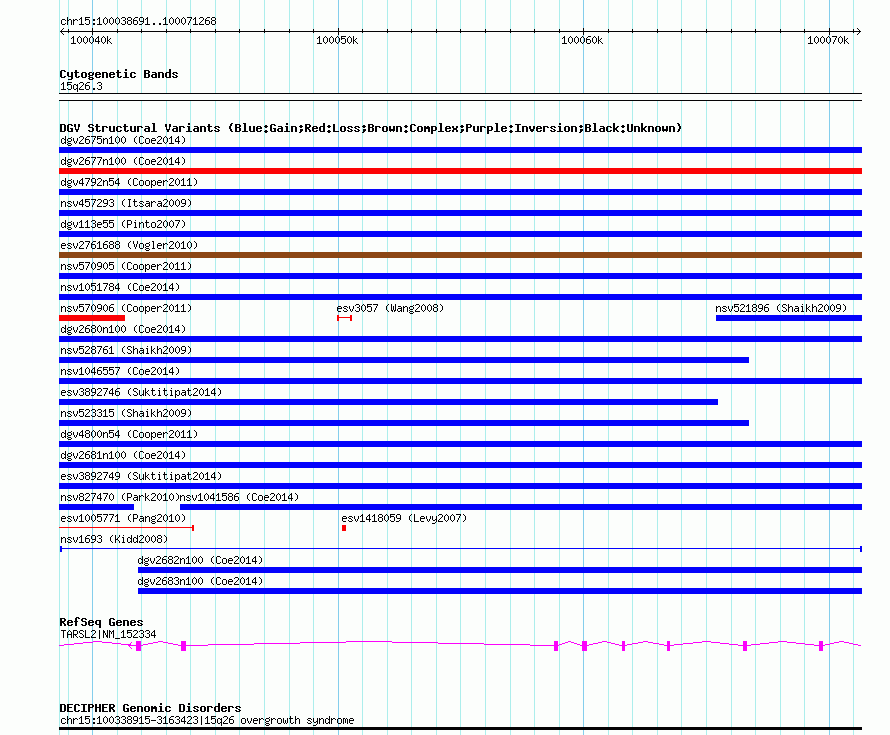The width and height of the screenshot is (890, 735).
Task: Click dgv2681n100 (Coe2014) label
Action: pyautogui.click(x=123, y=455)
